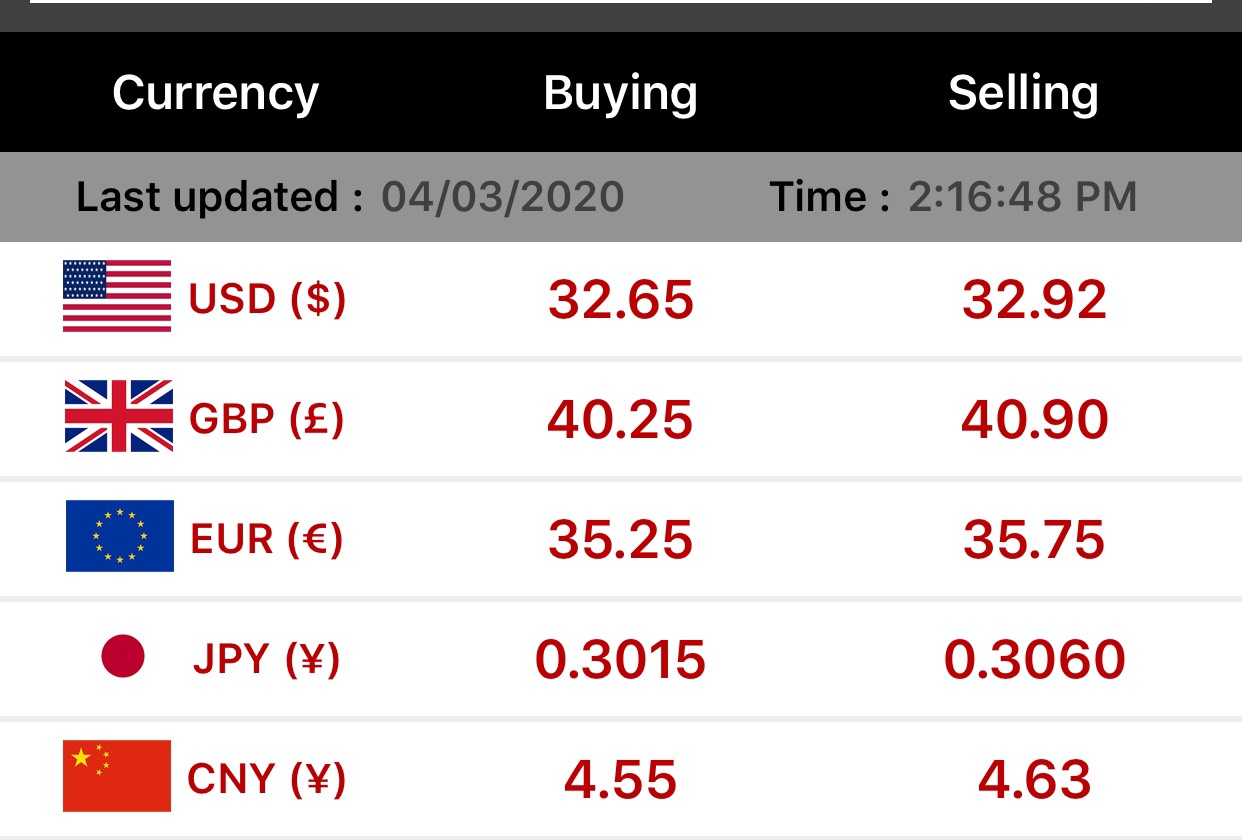This screenshot has height=840, width=1242.
Task: Select the Currency column header
Action: 215,93
